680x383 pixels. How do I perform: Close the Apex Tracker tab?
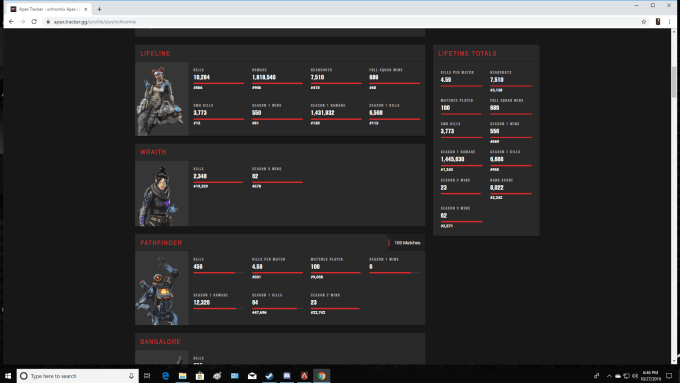point(85,9)
